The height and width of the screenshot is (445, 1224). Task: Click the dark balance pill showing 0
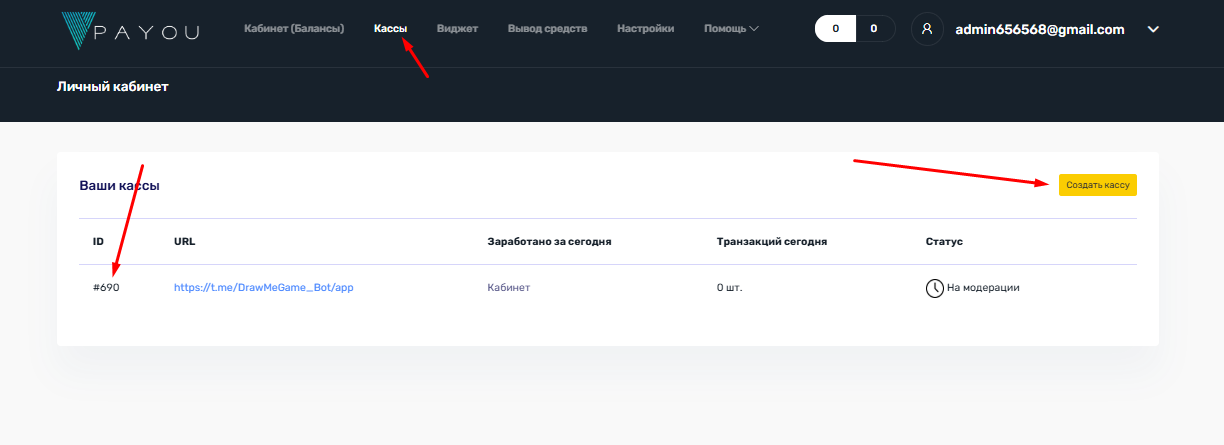[873, 29]
